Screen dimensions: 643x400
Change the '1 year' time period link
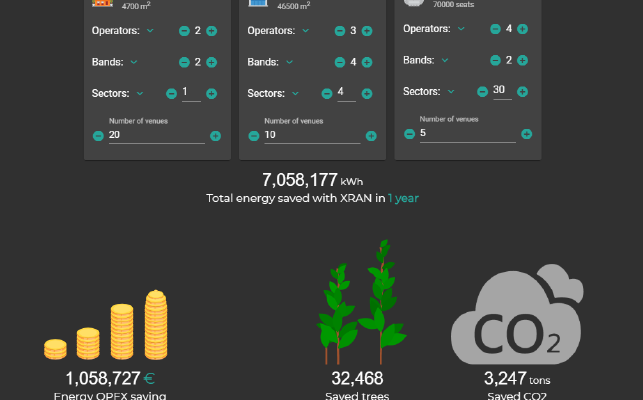[403, 199]
